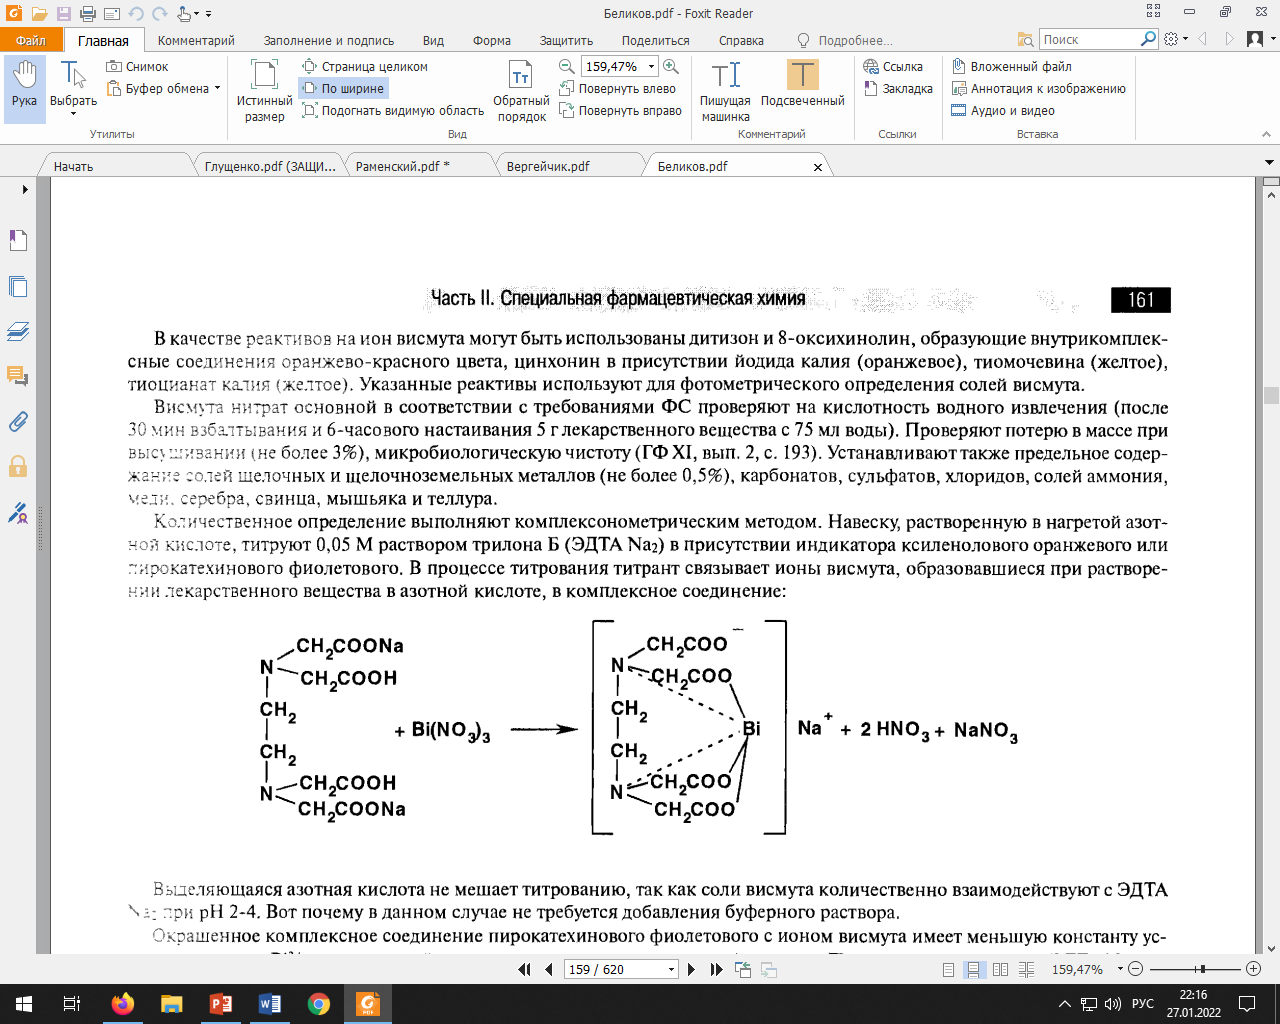Open Firefox from the taskbar
Viewport: 1280px width, 1024px height.
pyautogui.click(x=123, y=1004)
